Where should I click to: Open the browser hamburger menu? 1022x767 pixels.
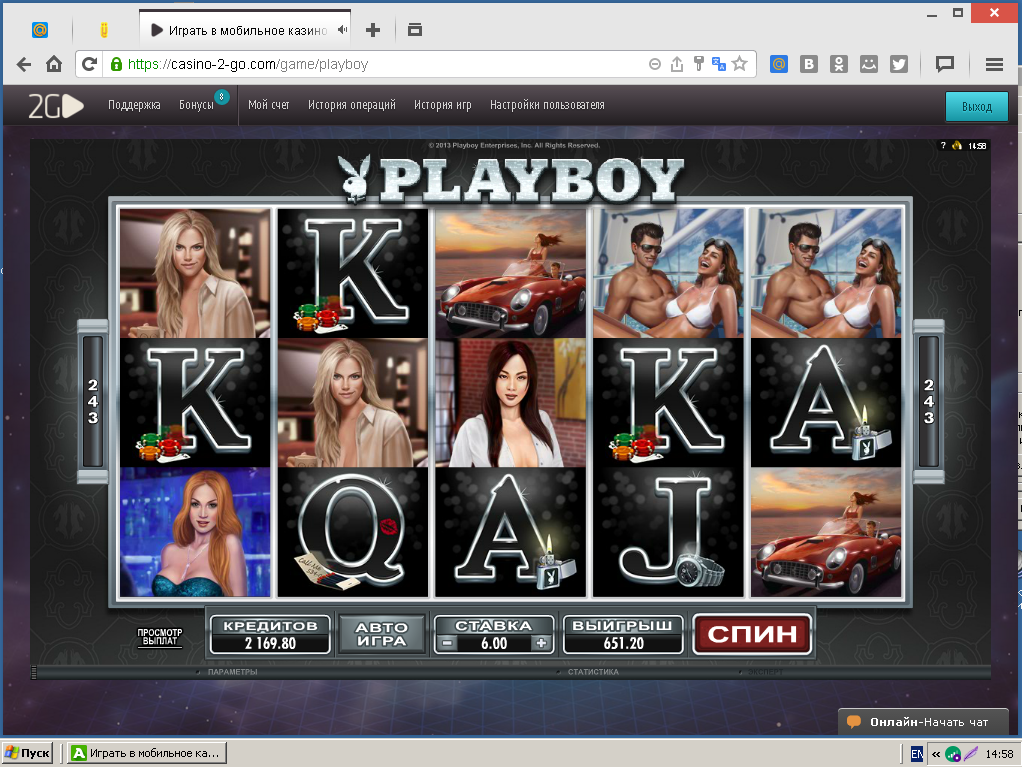click(994, 64)
